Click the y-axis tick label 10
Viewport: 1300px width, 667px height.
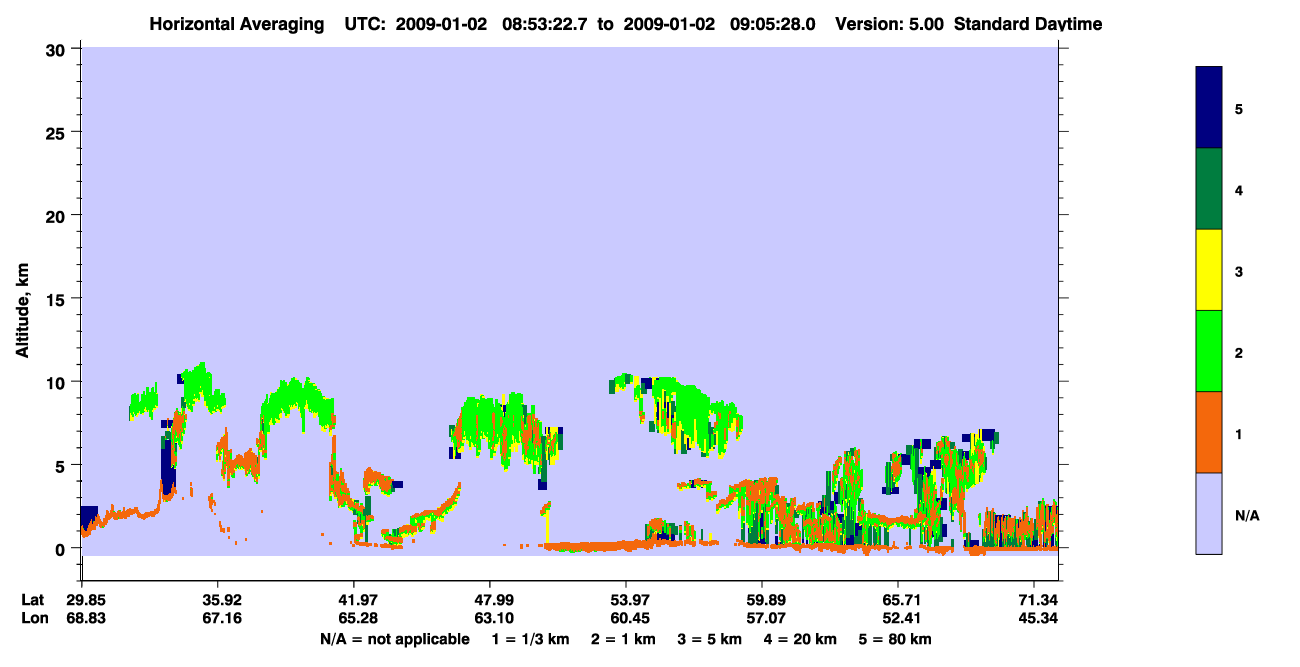pyautogui.click(x=58, y=382)
